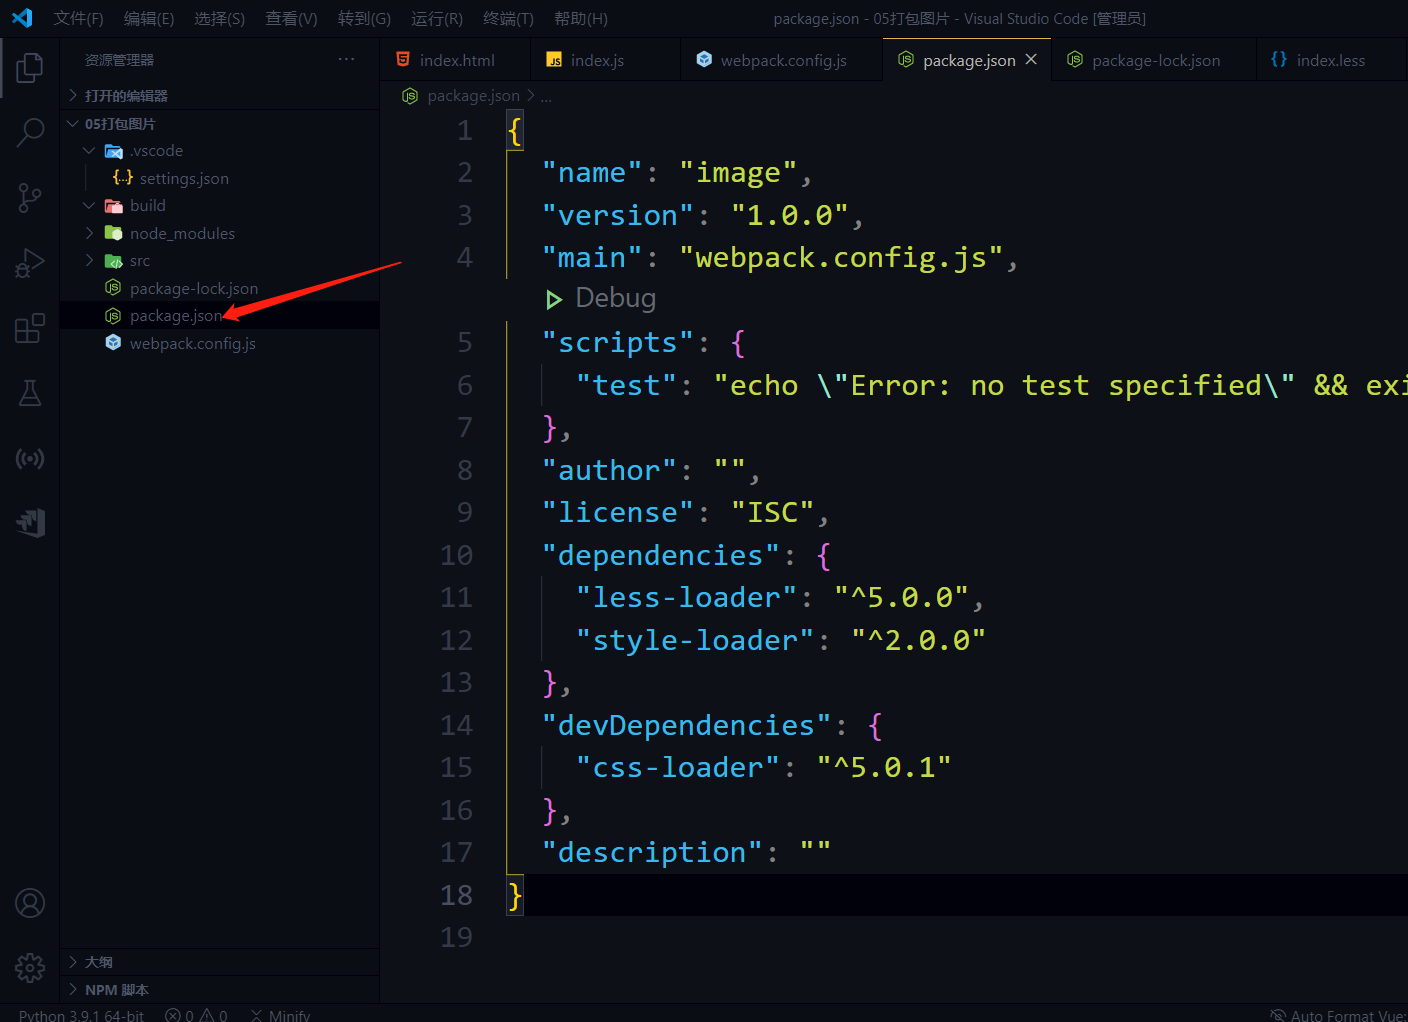This screenshot has height=1022, width=1408.
Task: Click the icon below the broadcast icon
Action: click(x=30, y=523)
